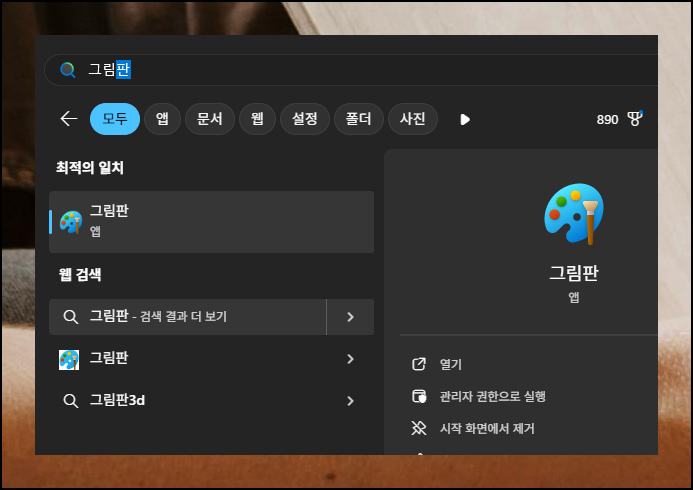Viewport: 693px width, 490px height.
Task: Expand the chevron beside 그림판3d
Action: [350, 401]
